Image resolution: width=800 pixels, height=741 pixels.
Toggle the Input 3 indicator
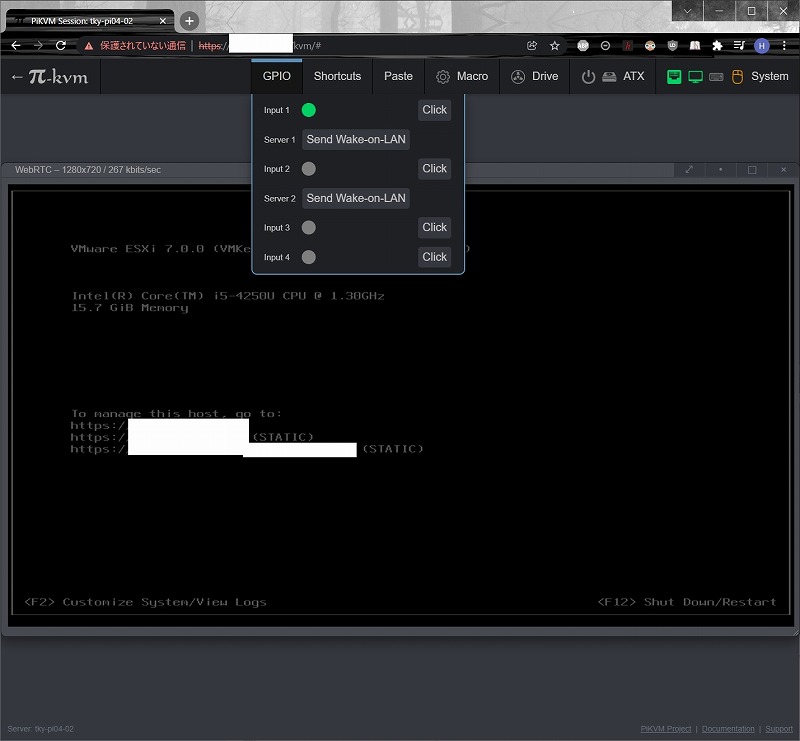tap(309, 228)
